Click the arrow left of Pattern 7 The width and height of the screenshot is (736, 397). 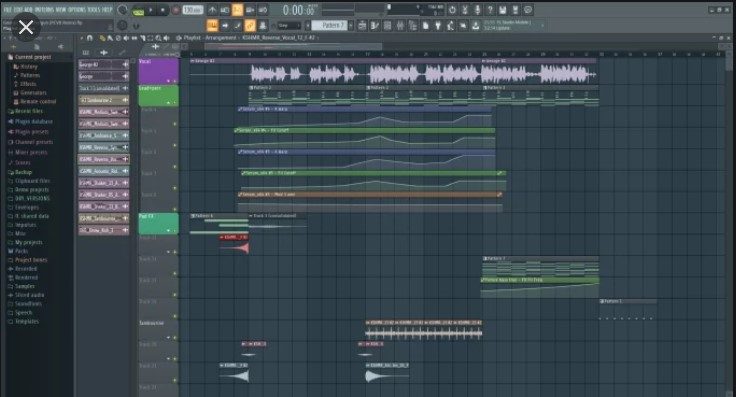pyautogui.click(x=308, y=25)
